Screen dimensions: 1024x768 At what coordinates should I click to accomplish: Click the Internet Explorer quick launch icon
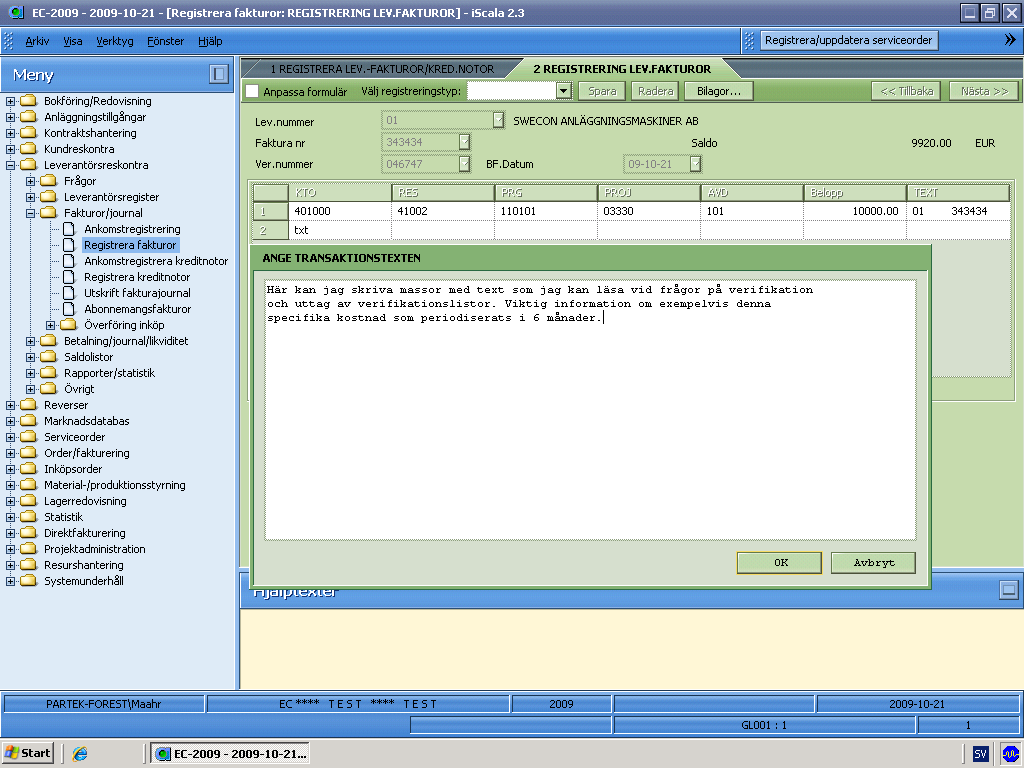tap(80, 754)
